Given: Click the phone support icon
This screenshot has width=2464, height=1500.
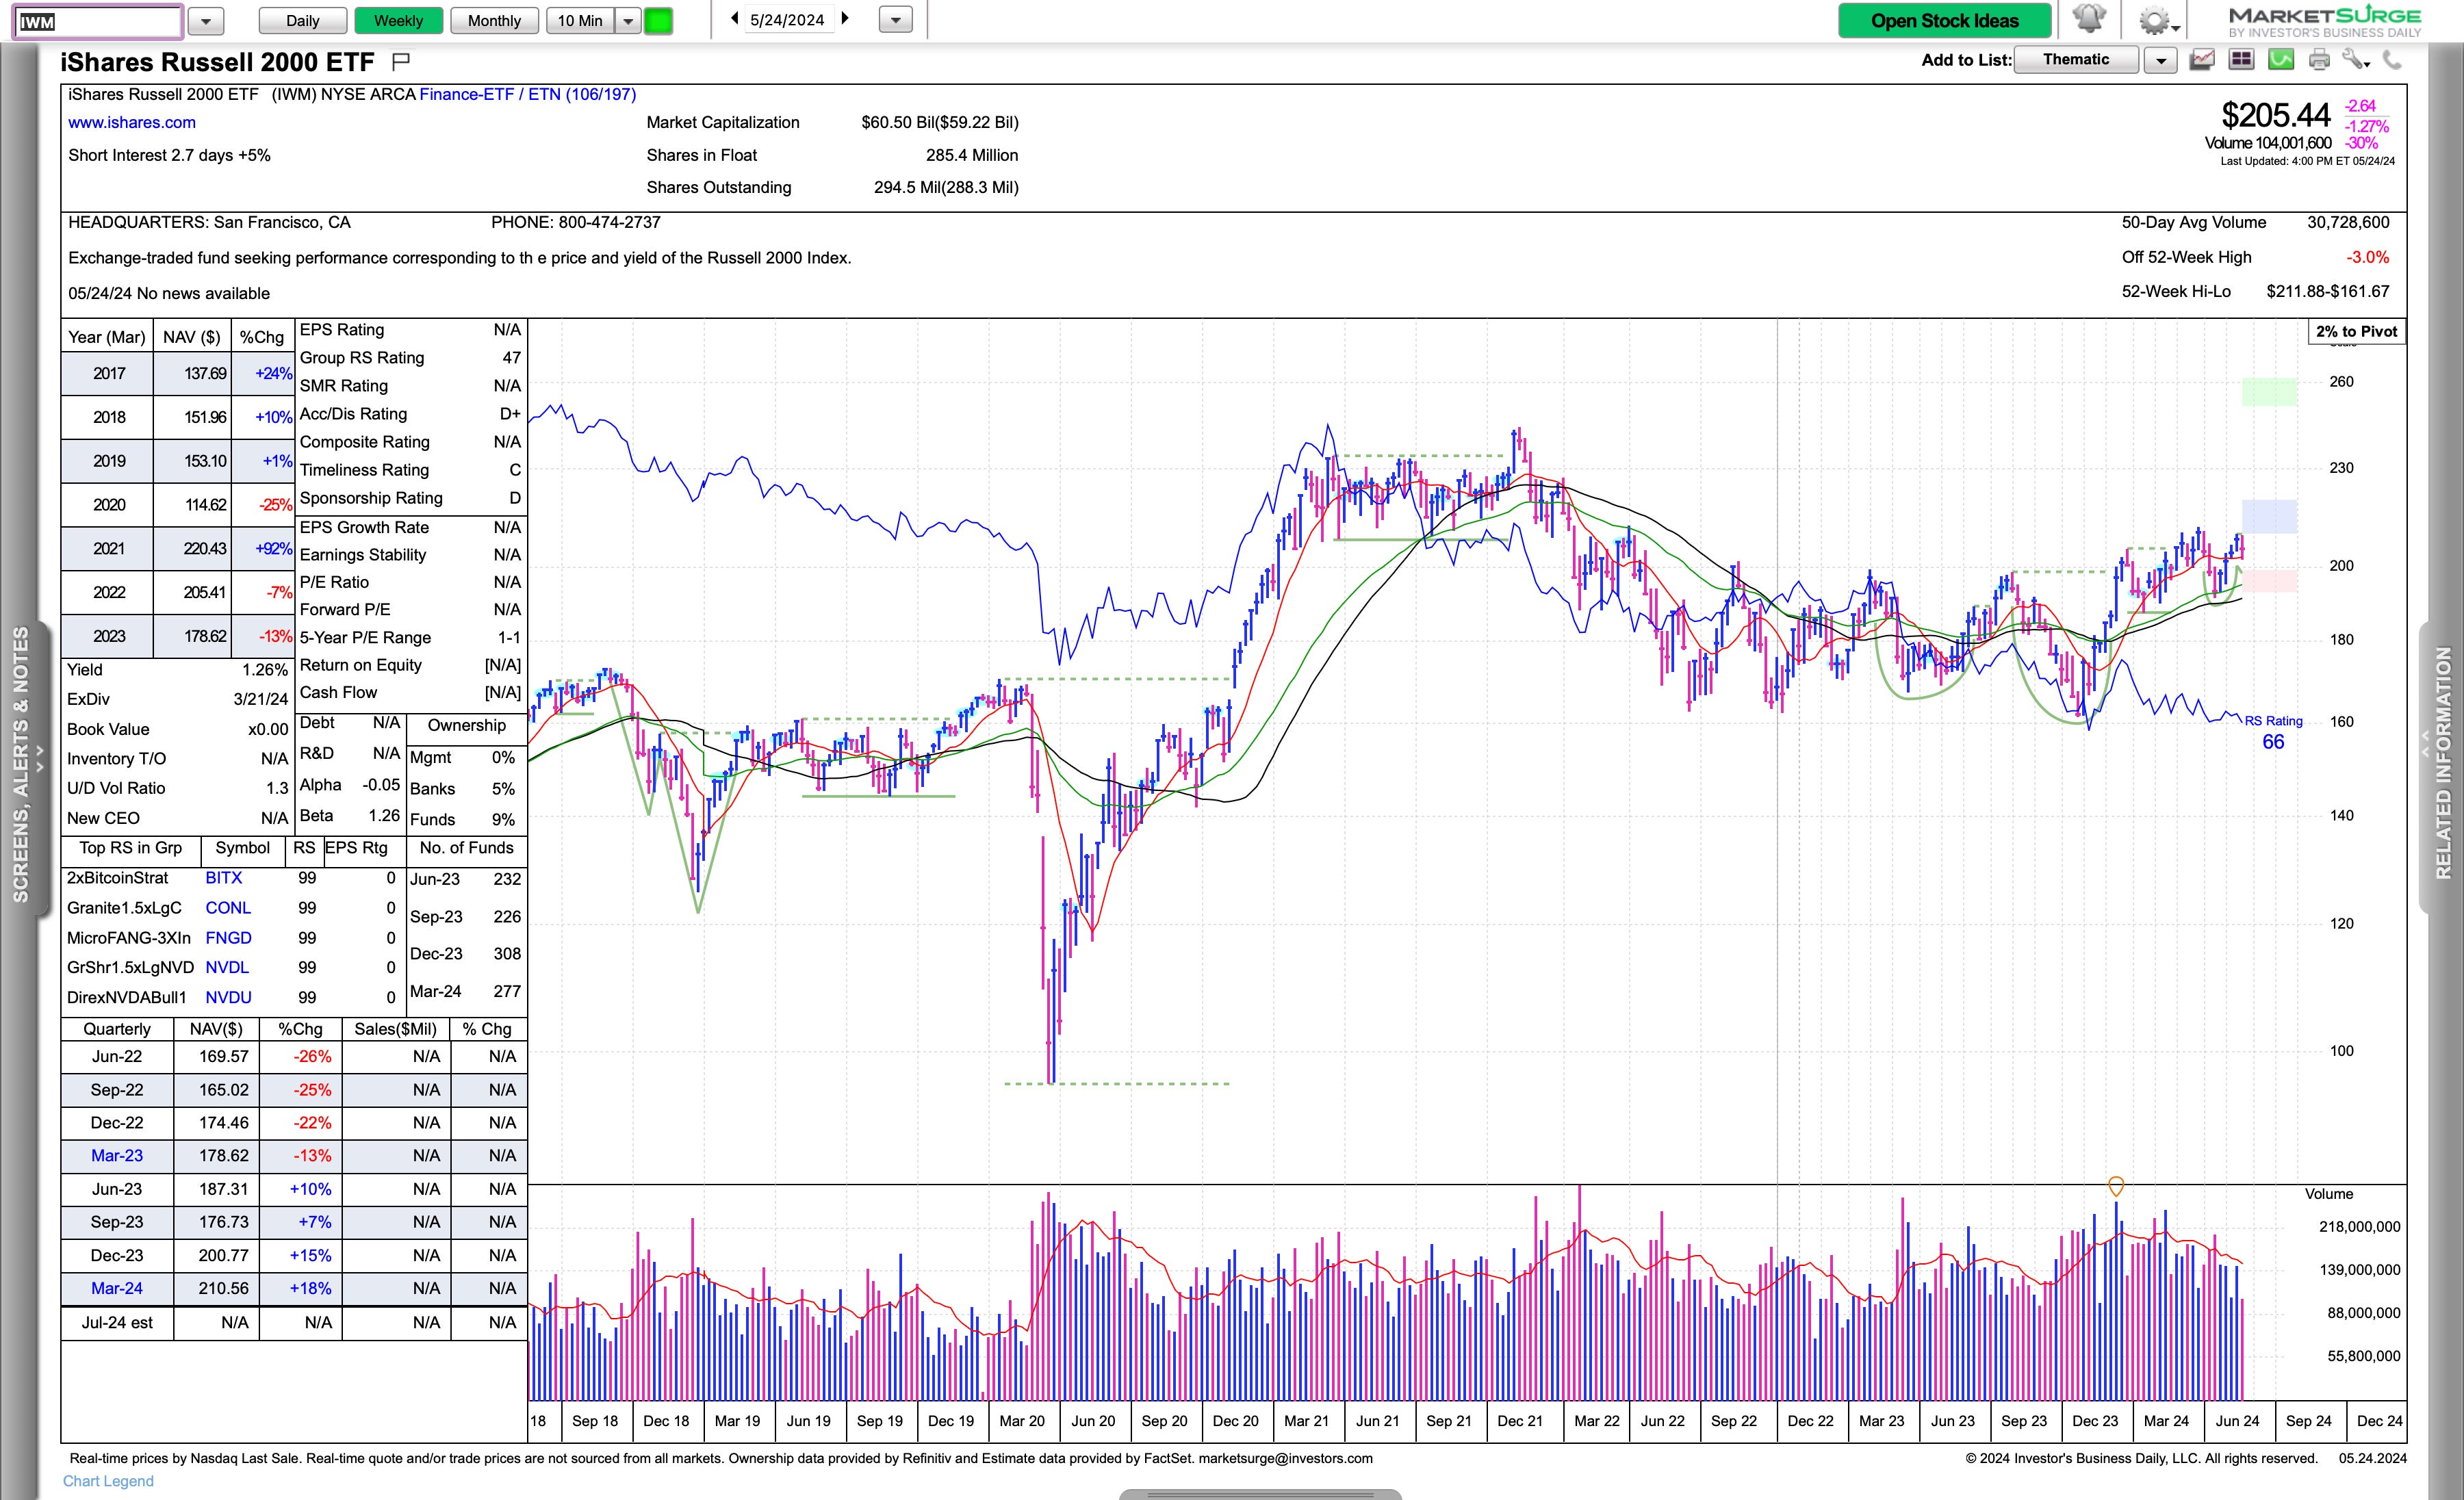Looking at the screenshot, I should [2392, 60].
